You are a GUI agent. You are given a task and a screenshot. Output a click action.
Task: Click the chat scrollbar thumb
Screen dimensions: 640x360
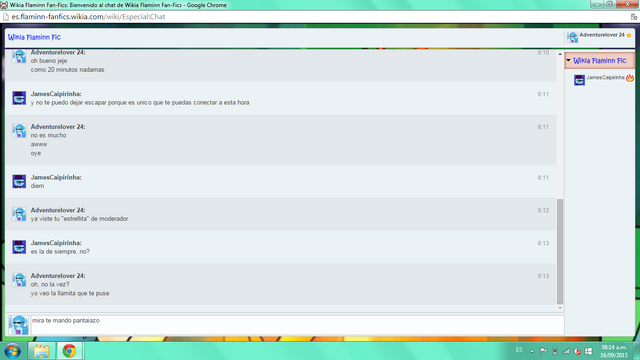pyautogui.click(x=560, y=251)
